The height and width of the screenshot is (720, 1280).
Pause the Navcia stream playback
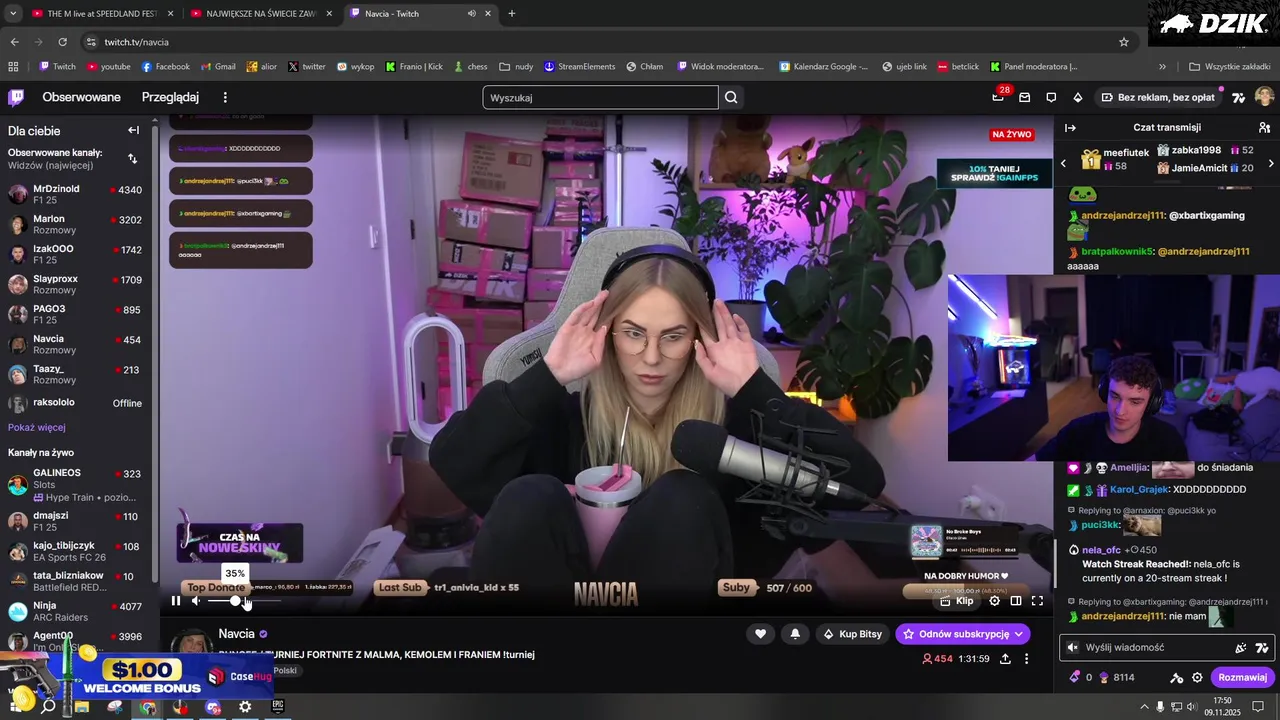point(176,601)
